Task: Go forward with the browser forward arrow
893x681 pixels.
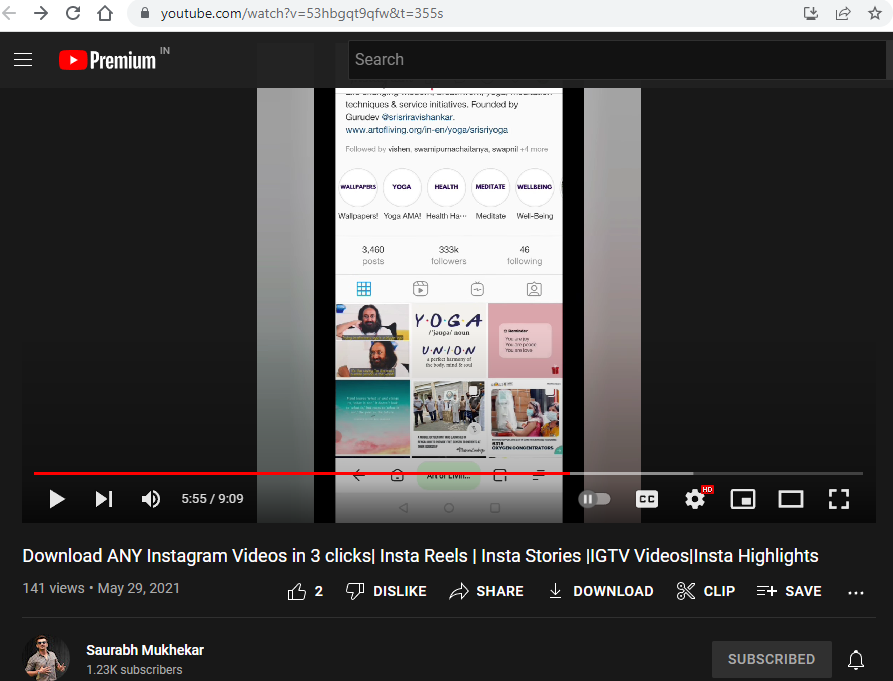Action: (x=41, y=13)
